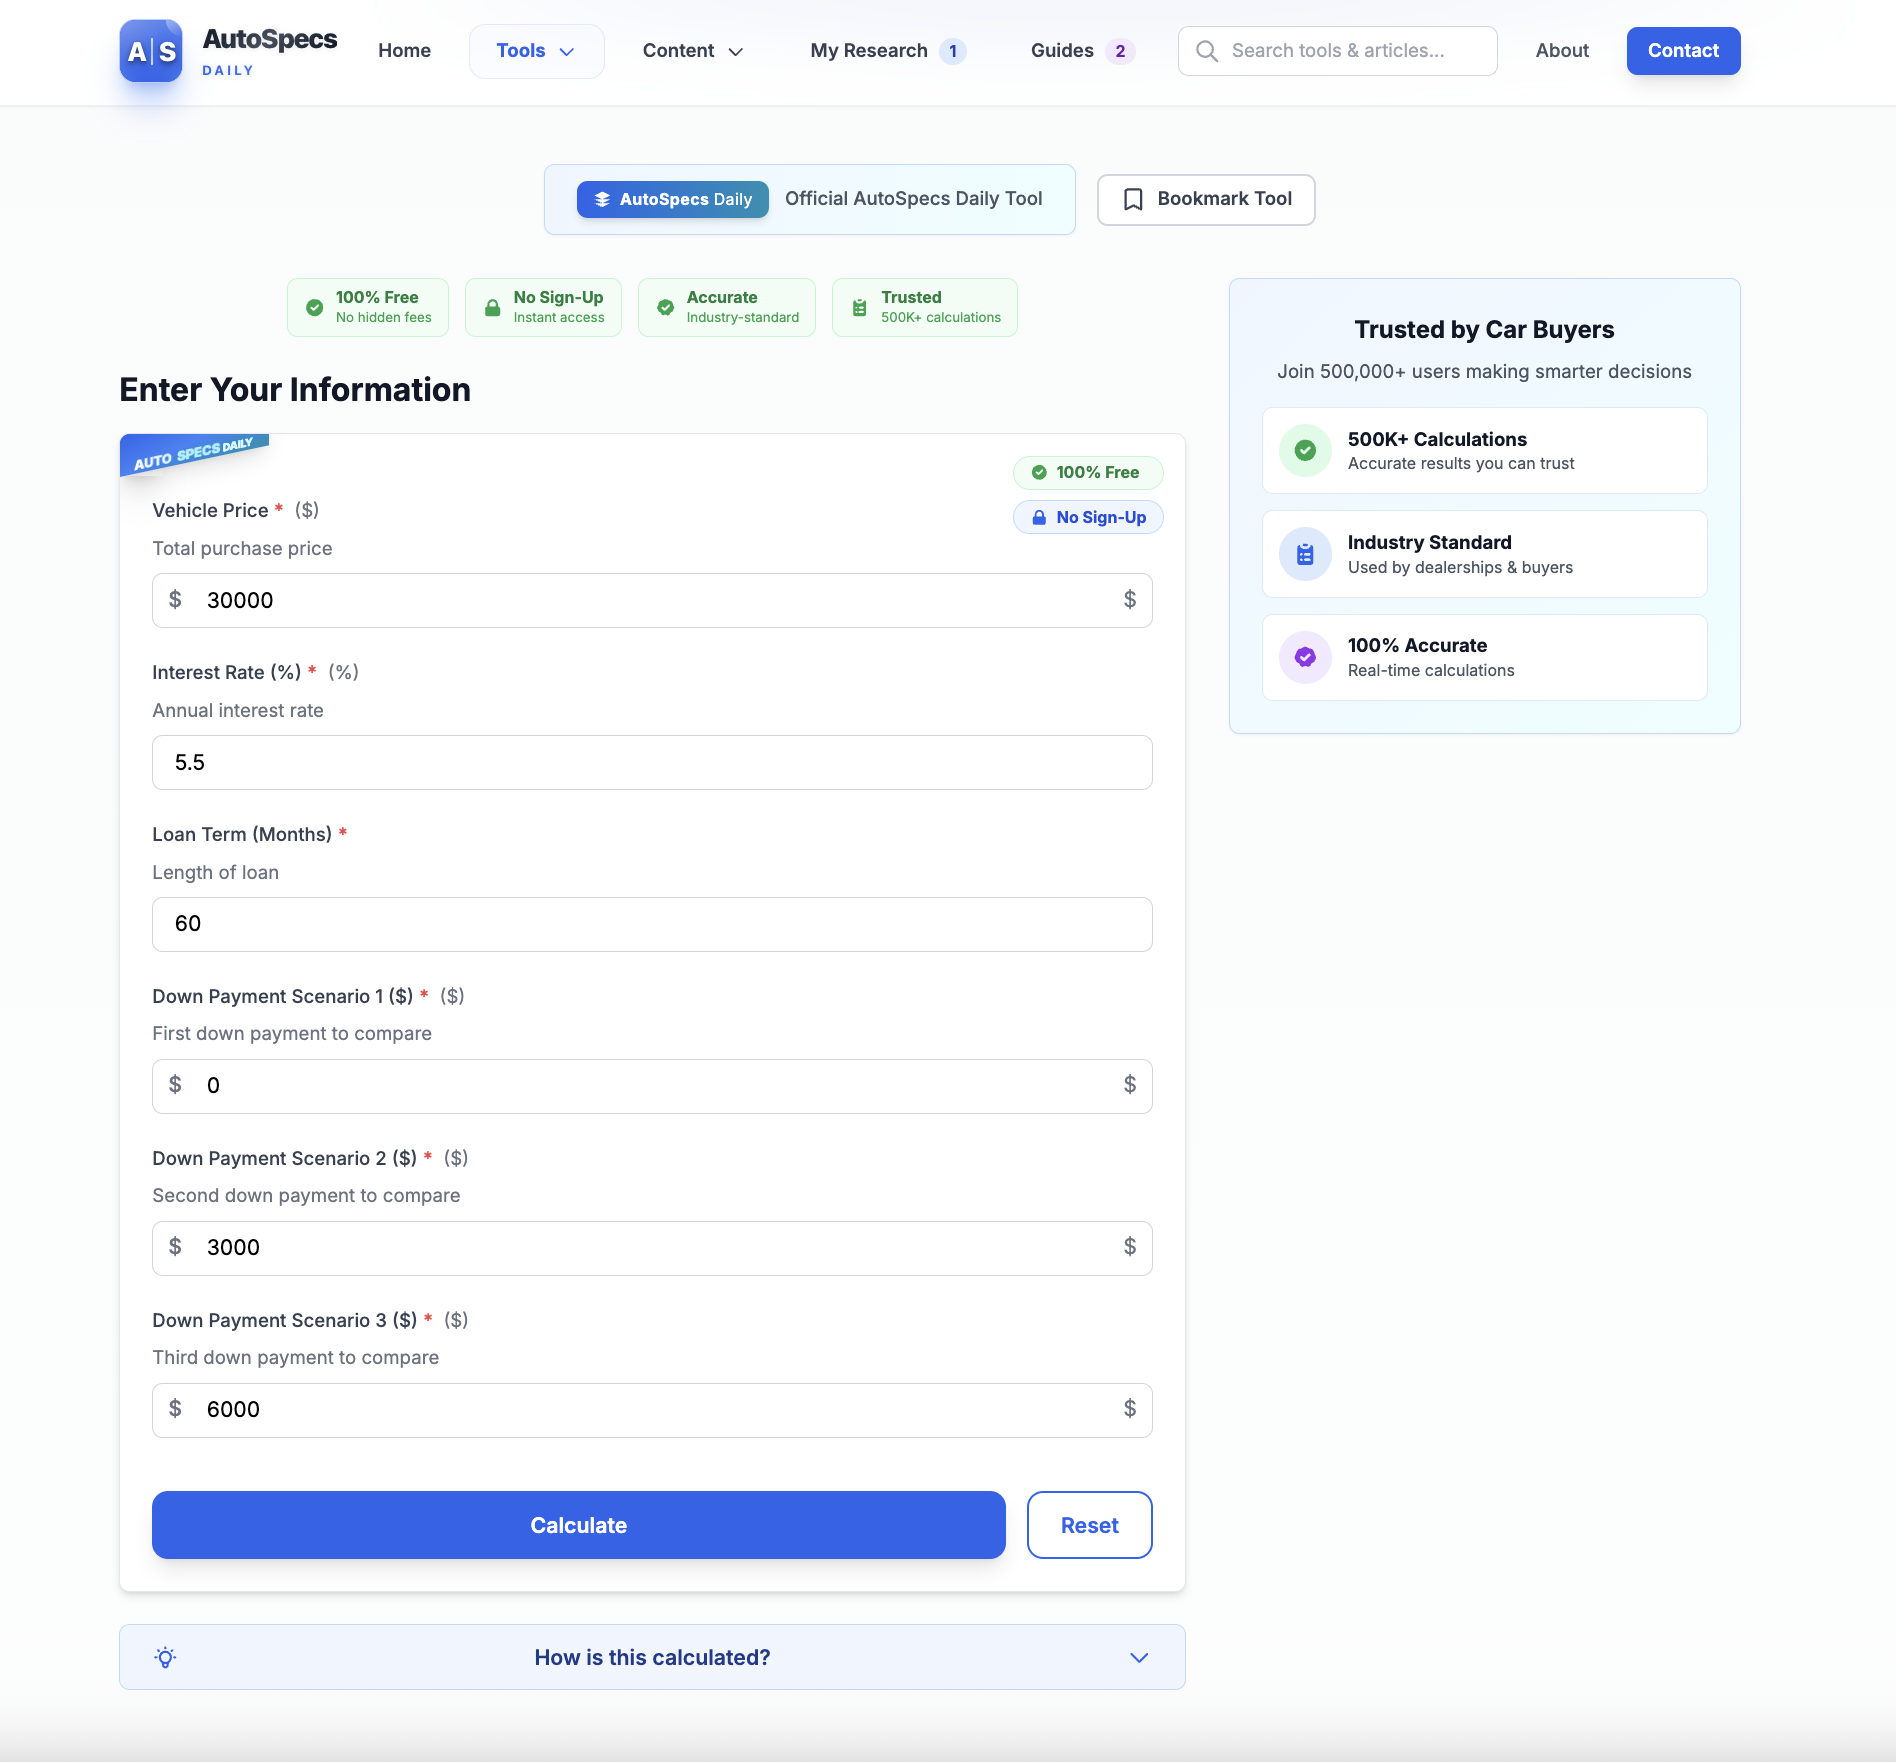Viewport: 1896px width, 1762px height.
Task: Click the layers icon in AutoSpecs Daily badge
Action: (602, 200)
